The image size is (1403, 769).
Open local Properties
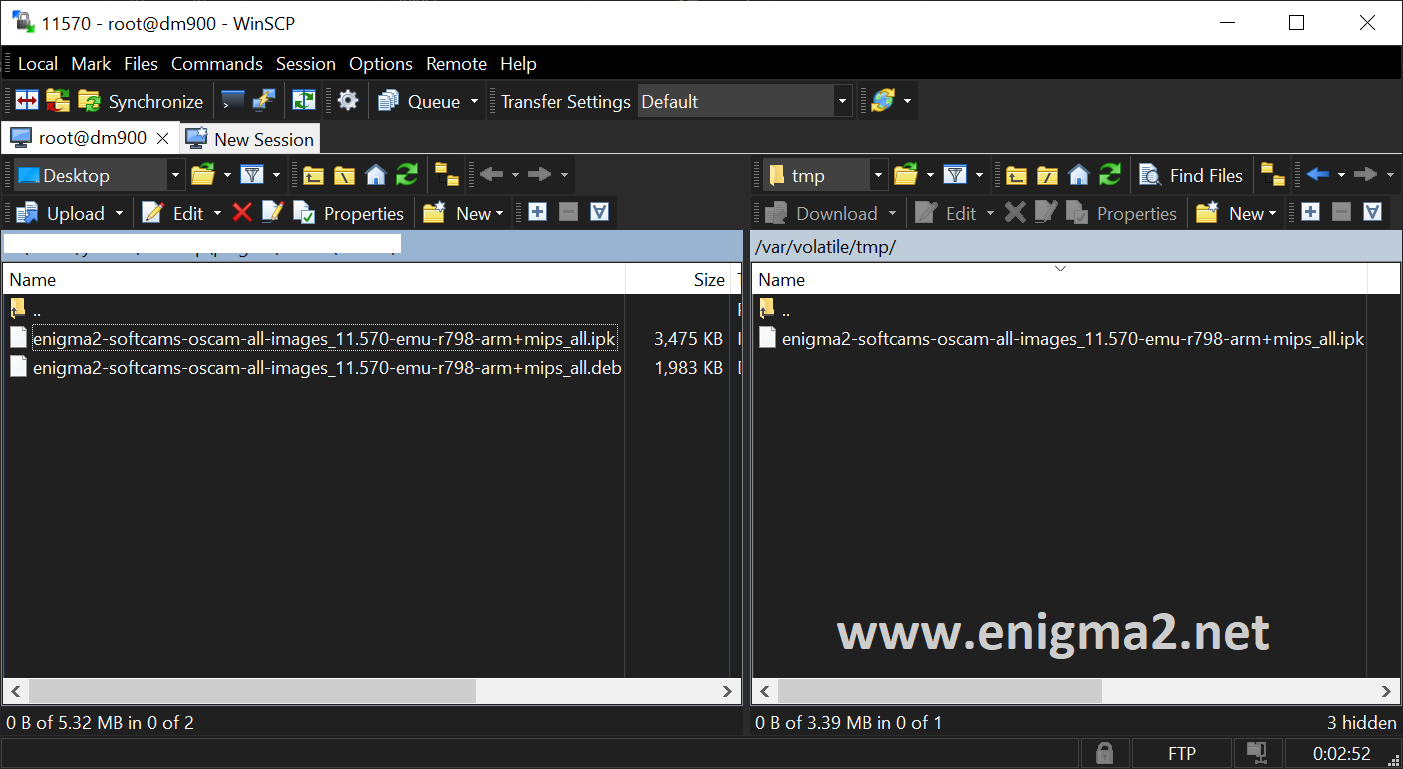coord(349,213)
